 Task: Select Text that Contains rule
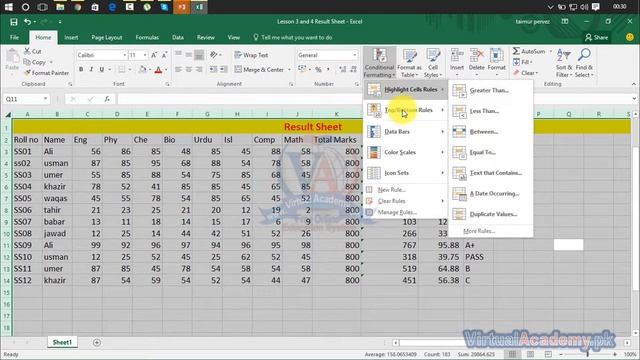[491, 173]
